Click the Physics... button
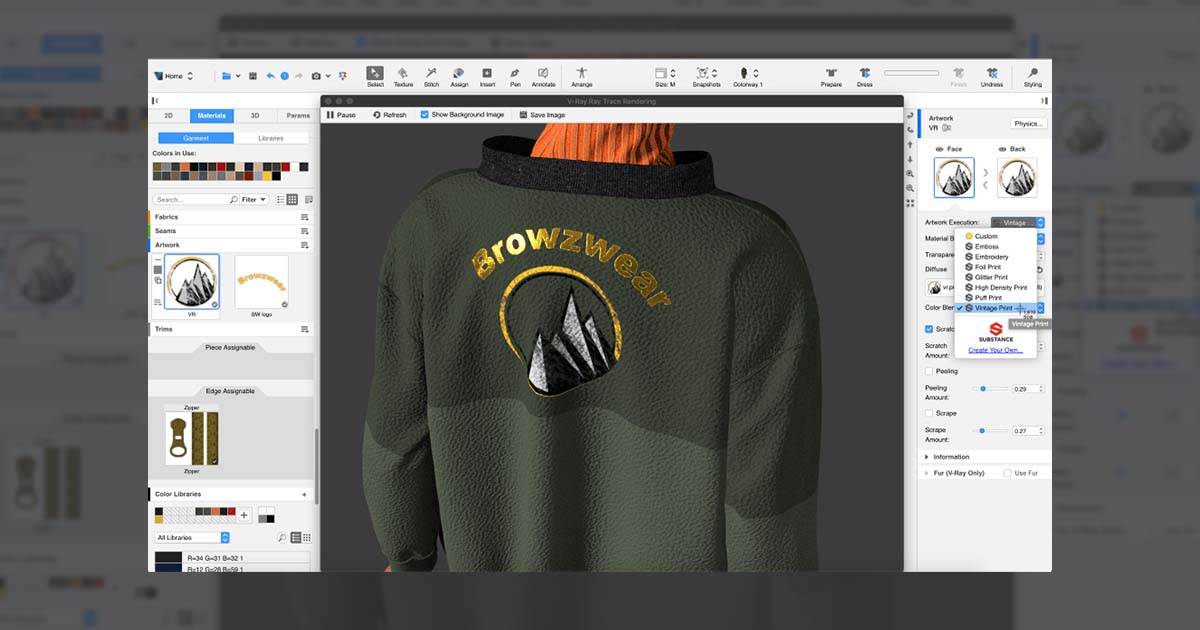The height and width of the screenshot is (630, 1200). click(1028, 124)
